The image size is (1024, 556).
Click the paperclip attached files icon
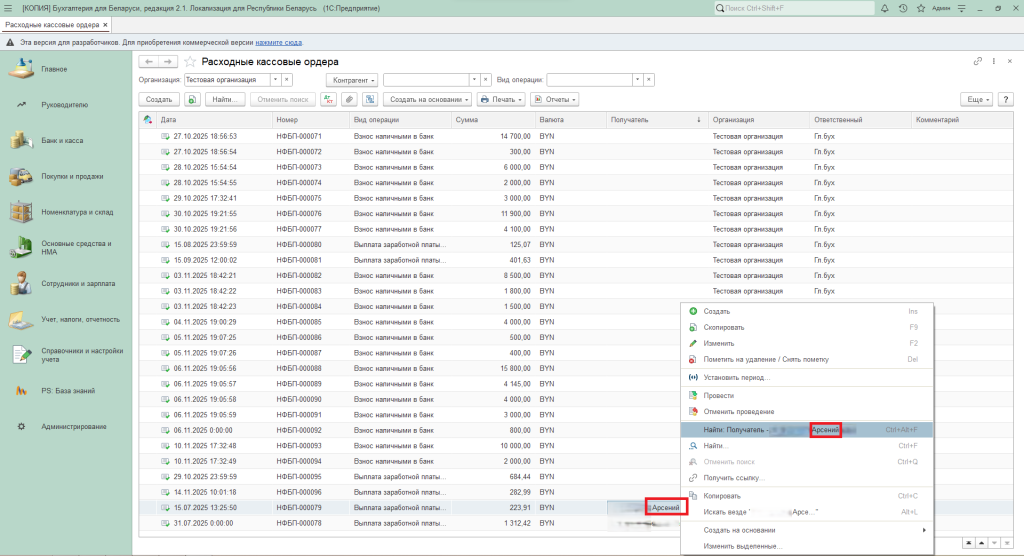click(x=349, y=99)
